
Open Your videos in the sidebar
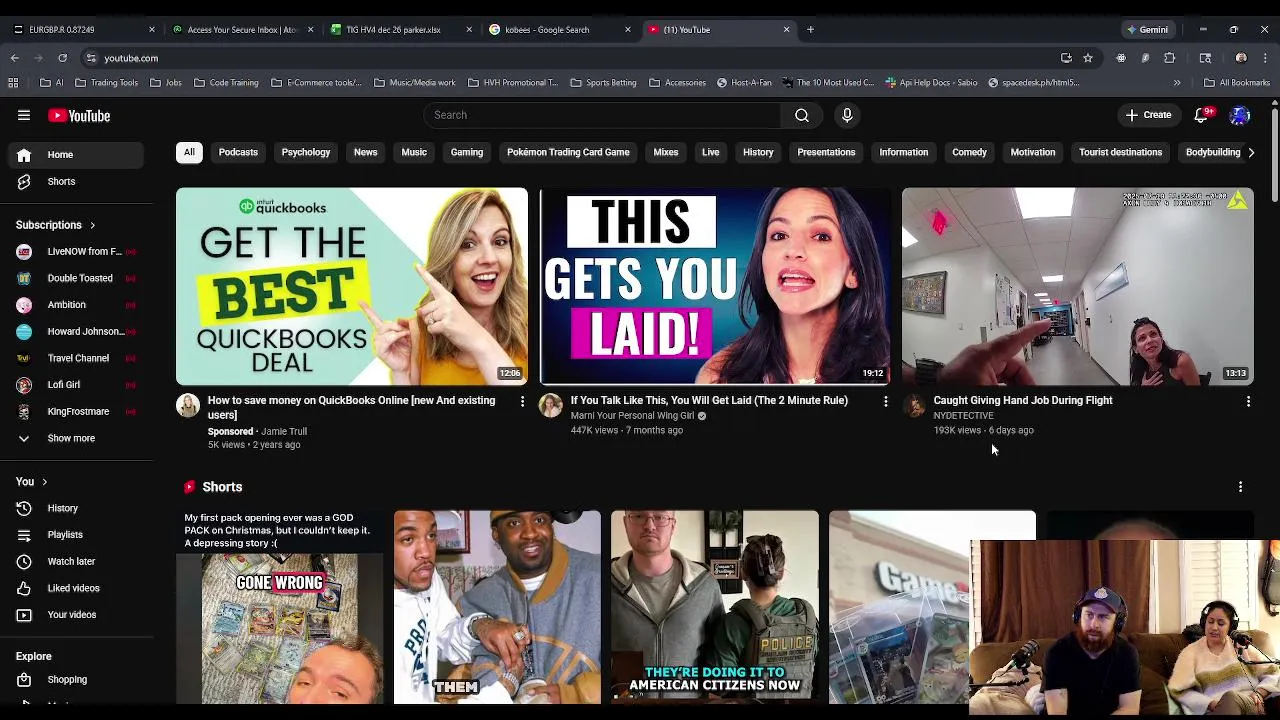pyautogui.click(x=76, y=615)
